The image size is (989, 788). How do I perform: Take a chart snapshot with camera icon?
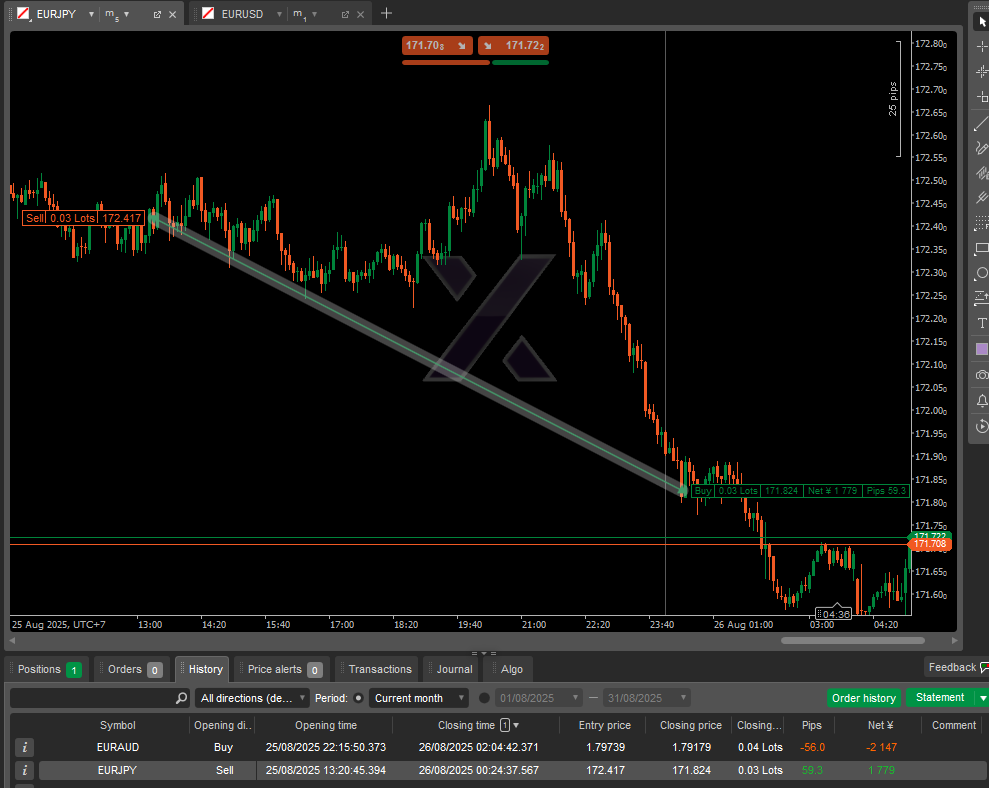981,374
